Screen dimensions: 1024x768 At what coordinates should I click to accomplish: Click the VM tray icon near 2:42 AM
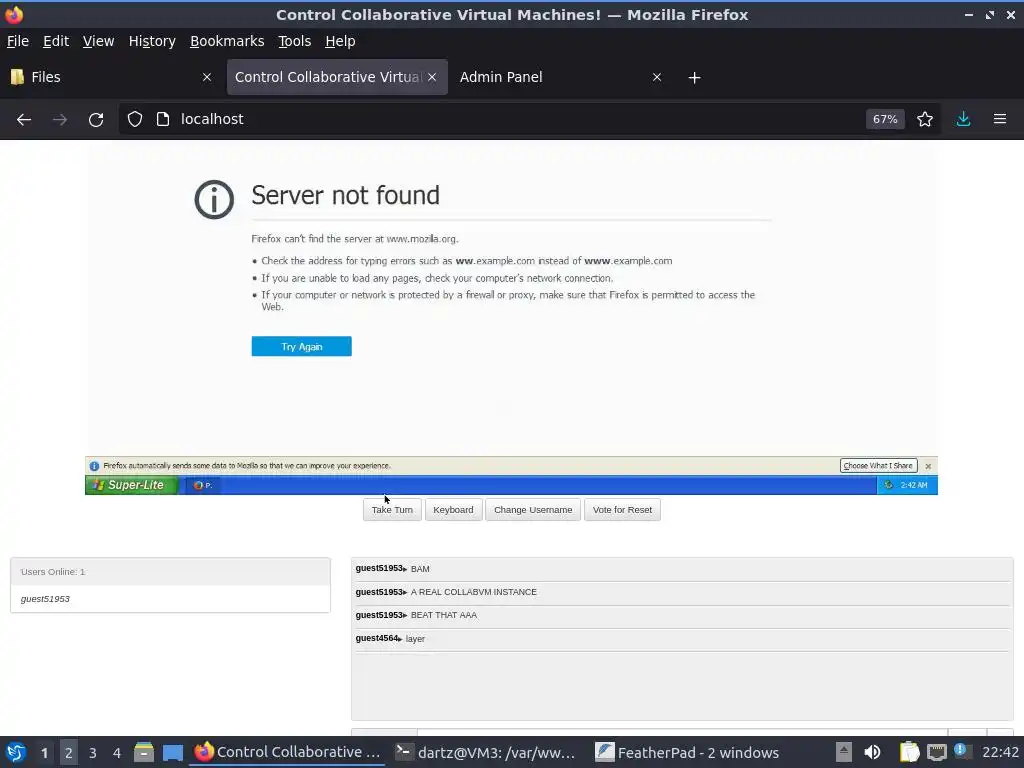tap(889, 485)
